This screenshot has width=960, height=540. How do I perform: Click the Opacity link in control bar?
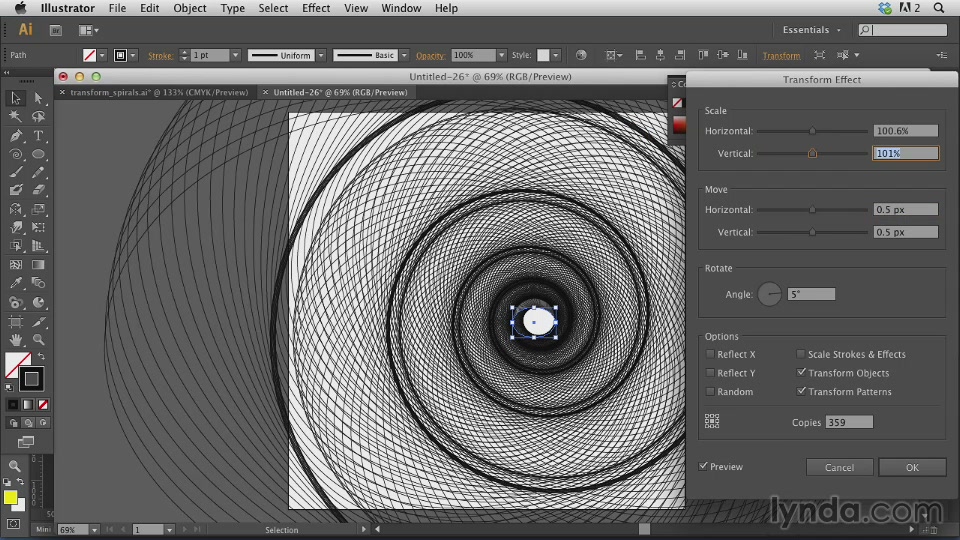pyautogui.click(x=430, y=56)
